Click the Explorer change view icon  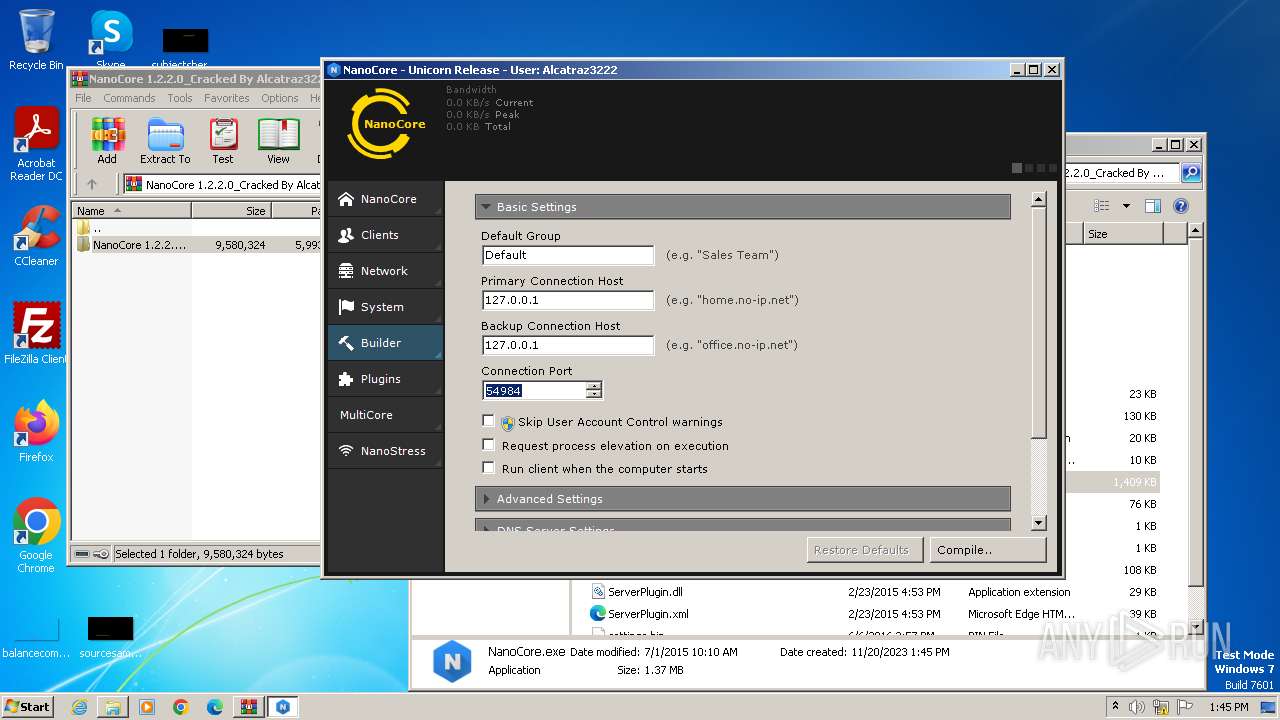coord(1102,206)
